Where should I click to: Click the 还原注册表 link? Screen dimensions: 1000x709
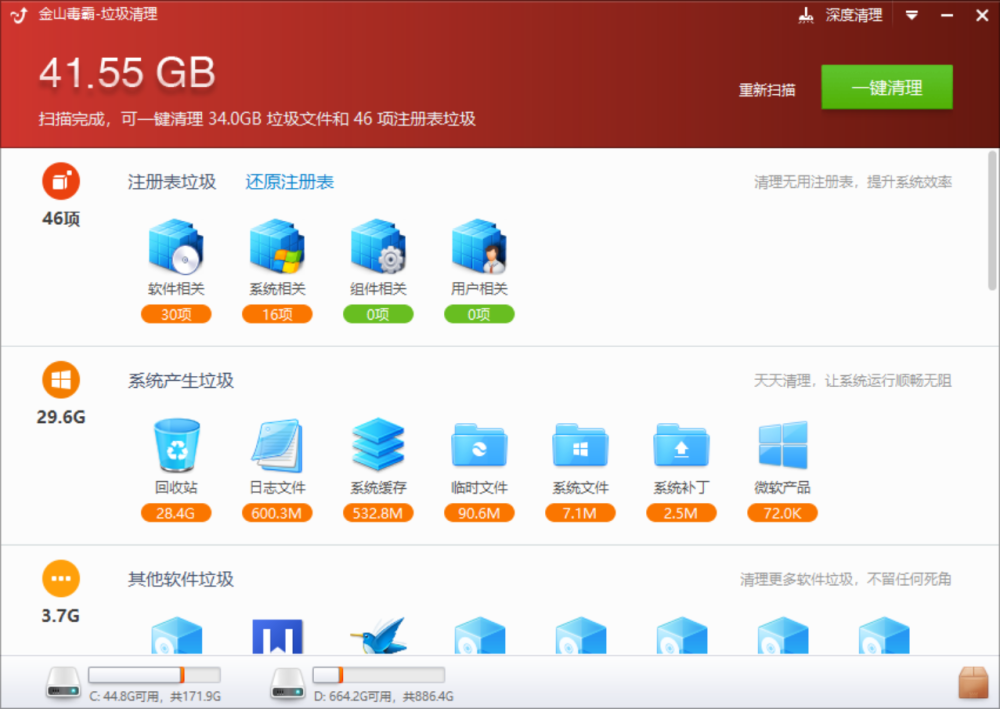[x=290, y=182]
